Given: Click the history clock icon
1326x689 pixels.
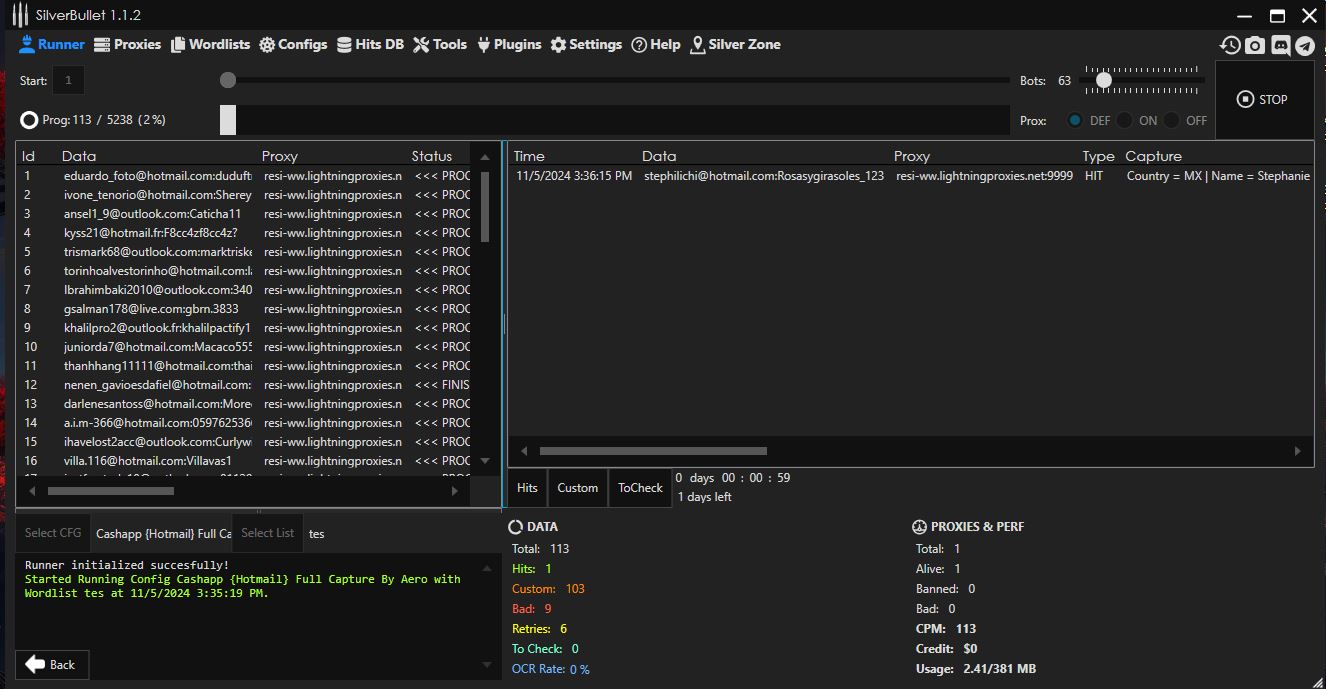Looking at the screenshot, I should point(1230,45).
